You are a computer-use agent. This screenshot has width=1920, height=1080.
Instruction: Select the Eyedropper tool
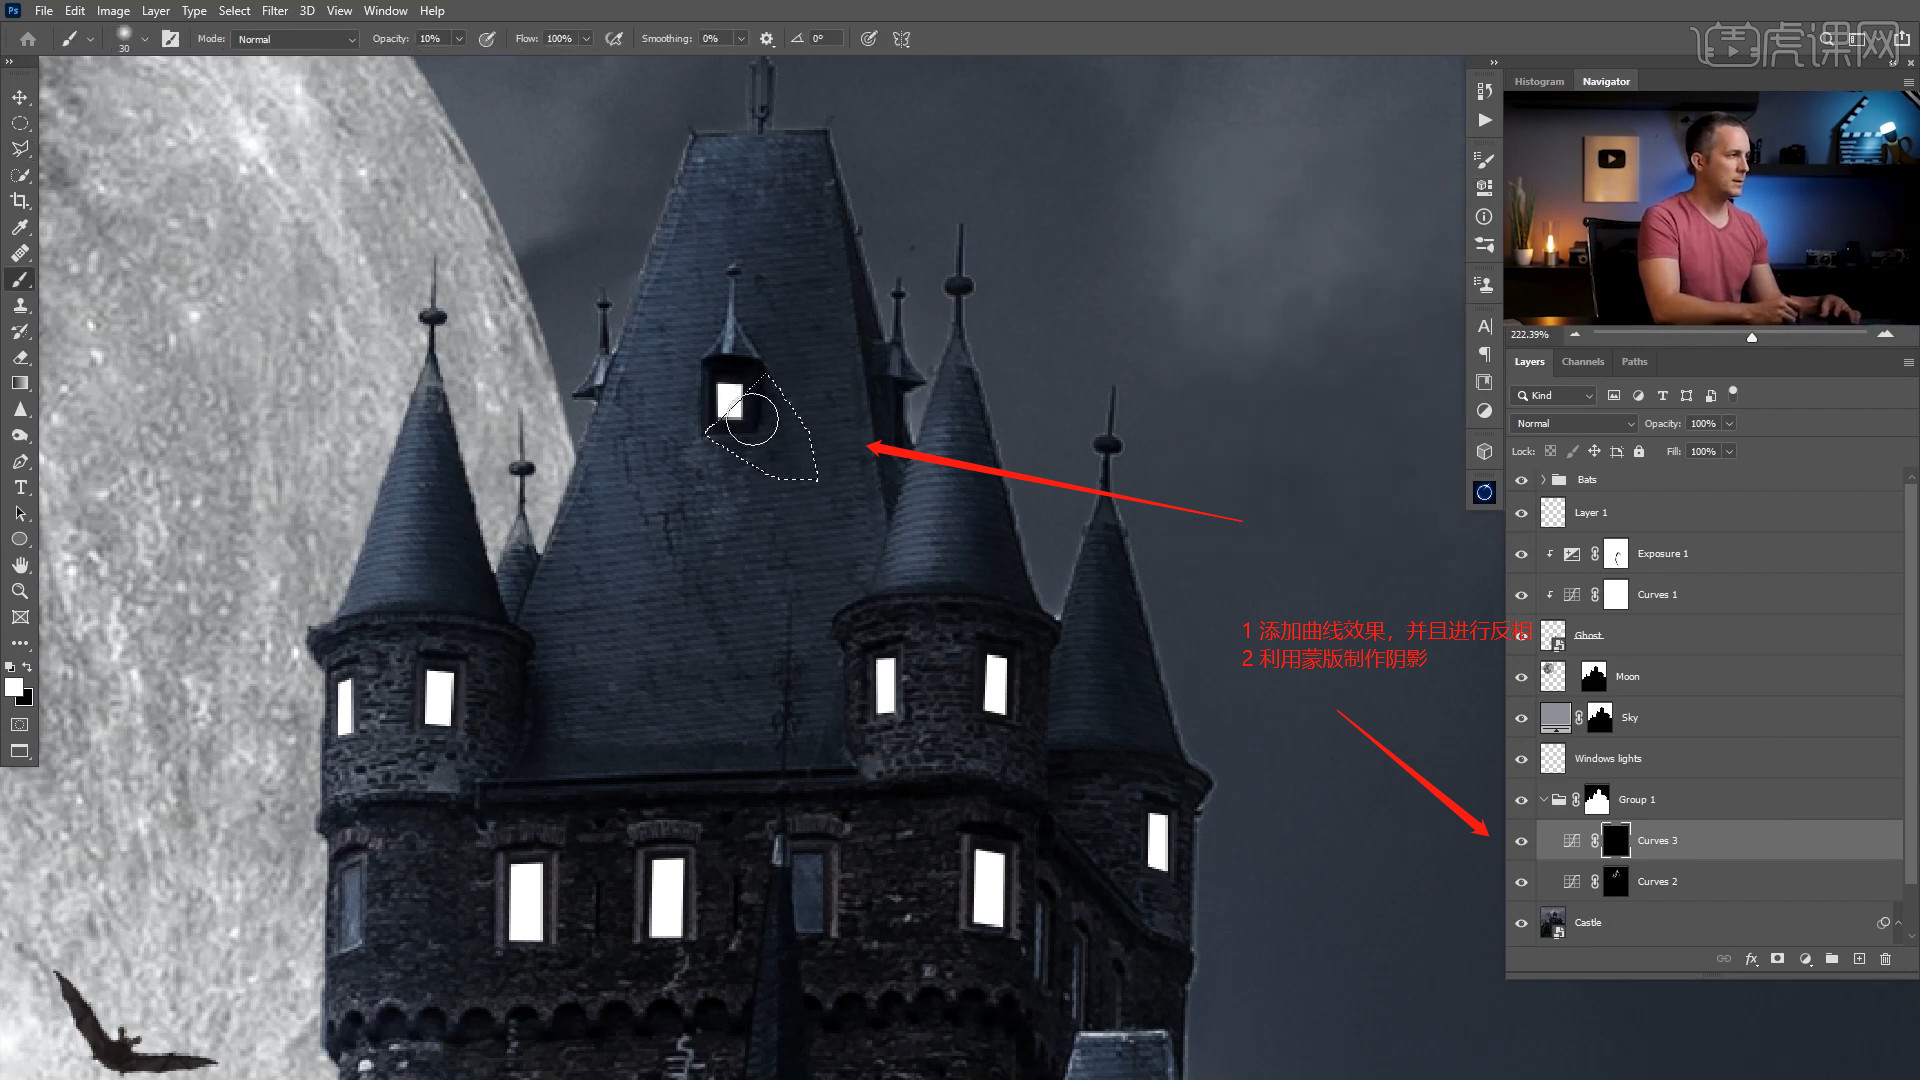tap(20, 227)
